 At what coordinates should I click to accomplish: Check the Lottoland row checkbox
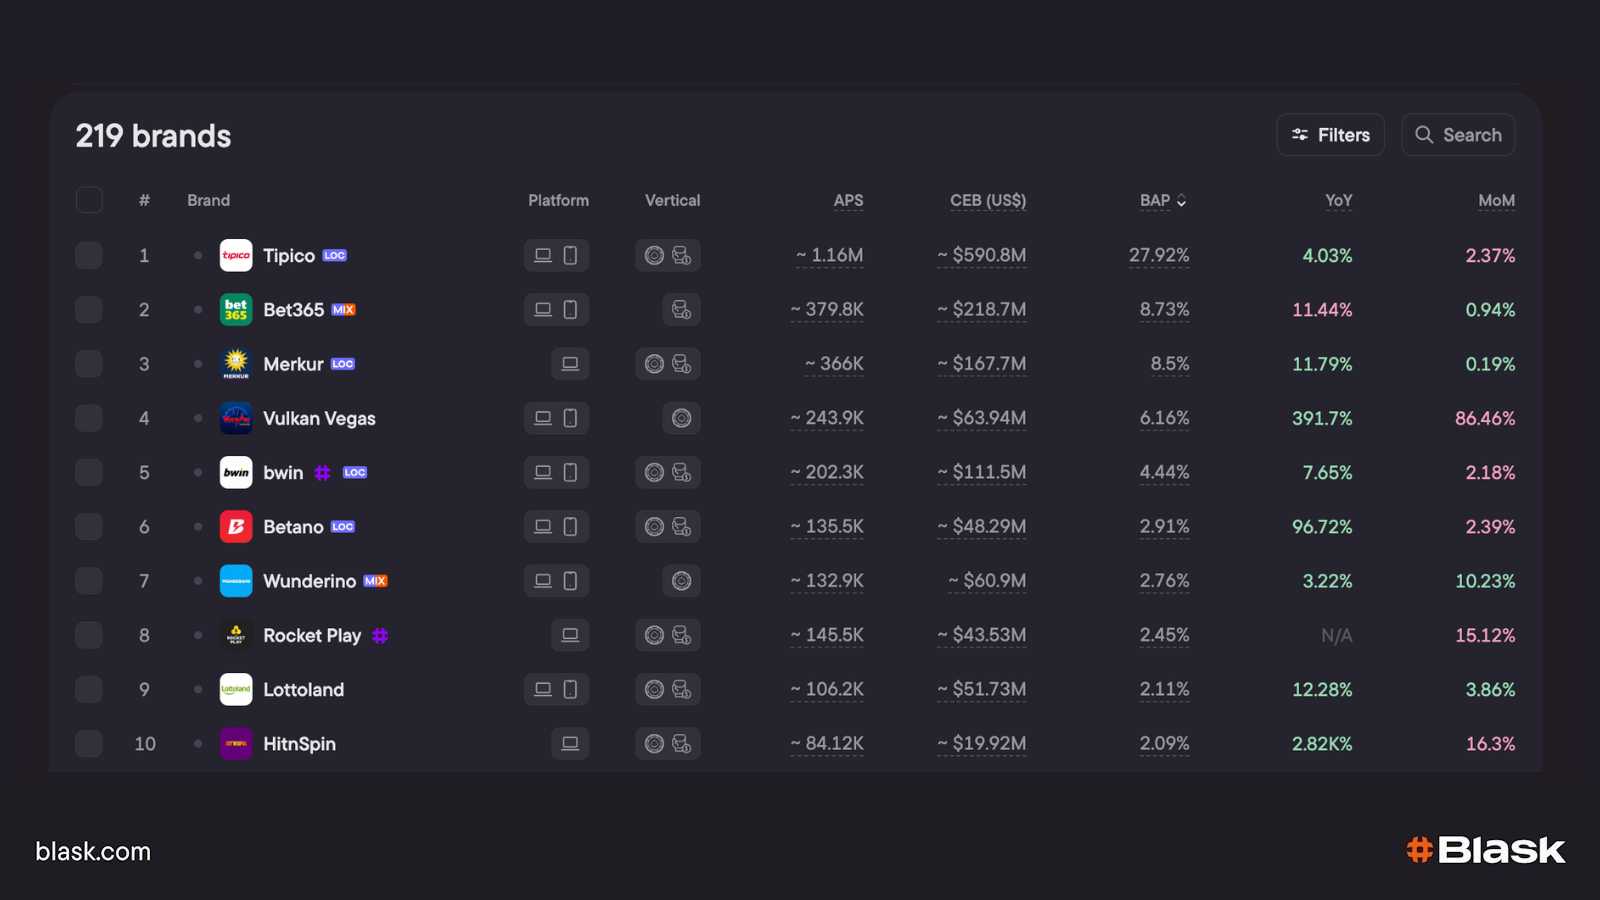point(89,689)
